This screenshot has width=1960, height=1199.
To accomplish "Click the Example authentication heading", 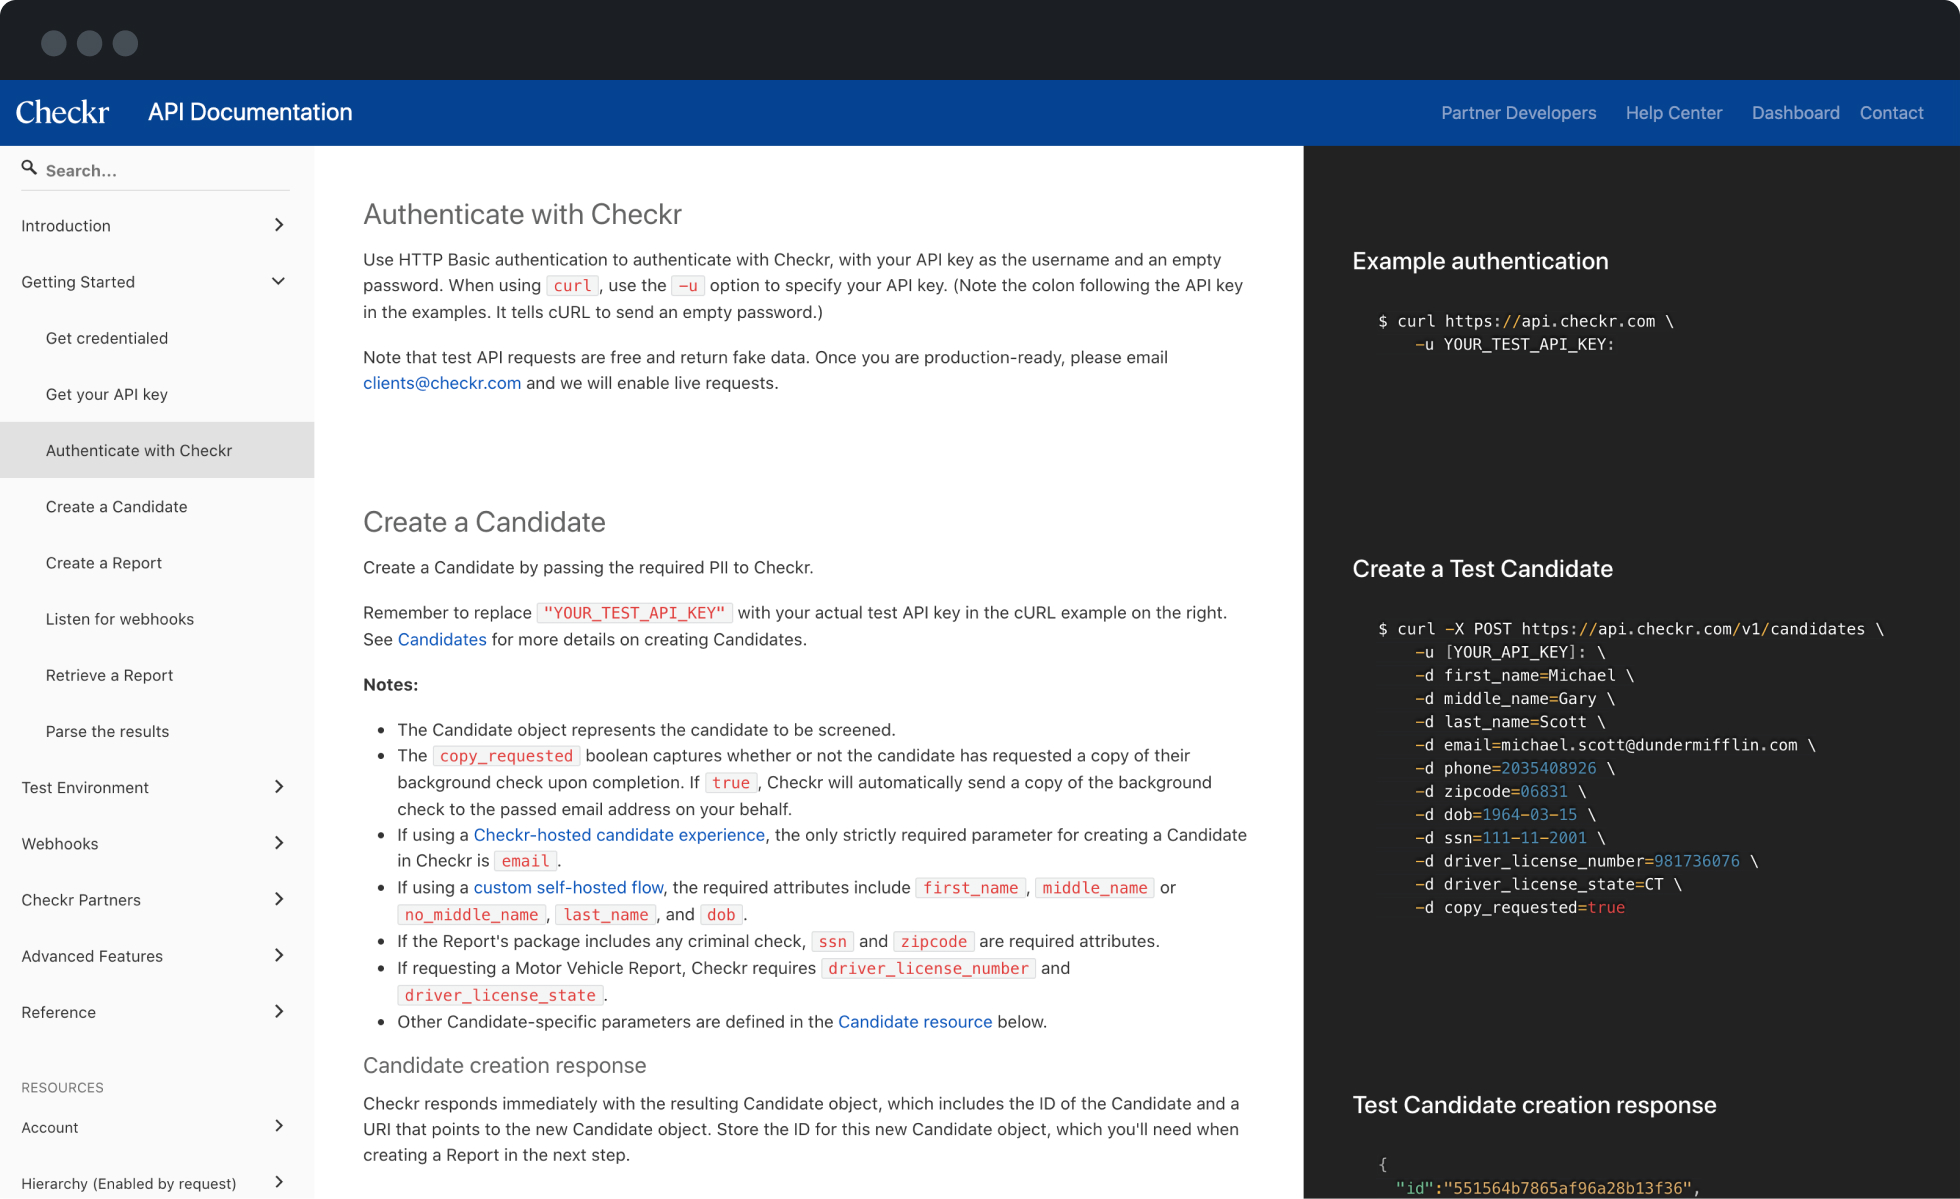I will (1481, 261).
